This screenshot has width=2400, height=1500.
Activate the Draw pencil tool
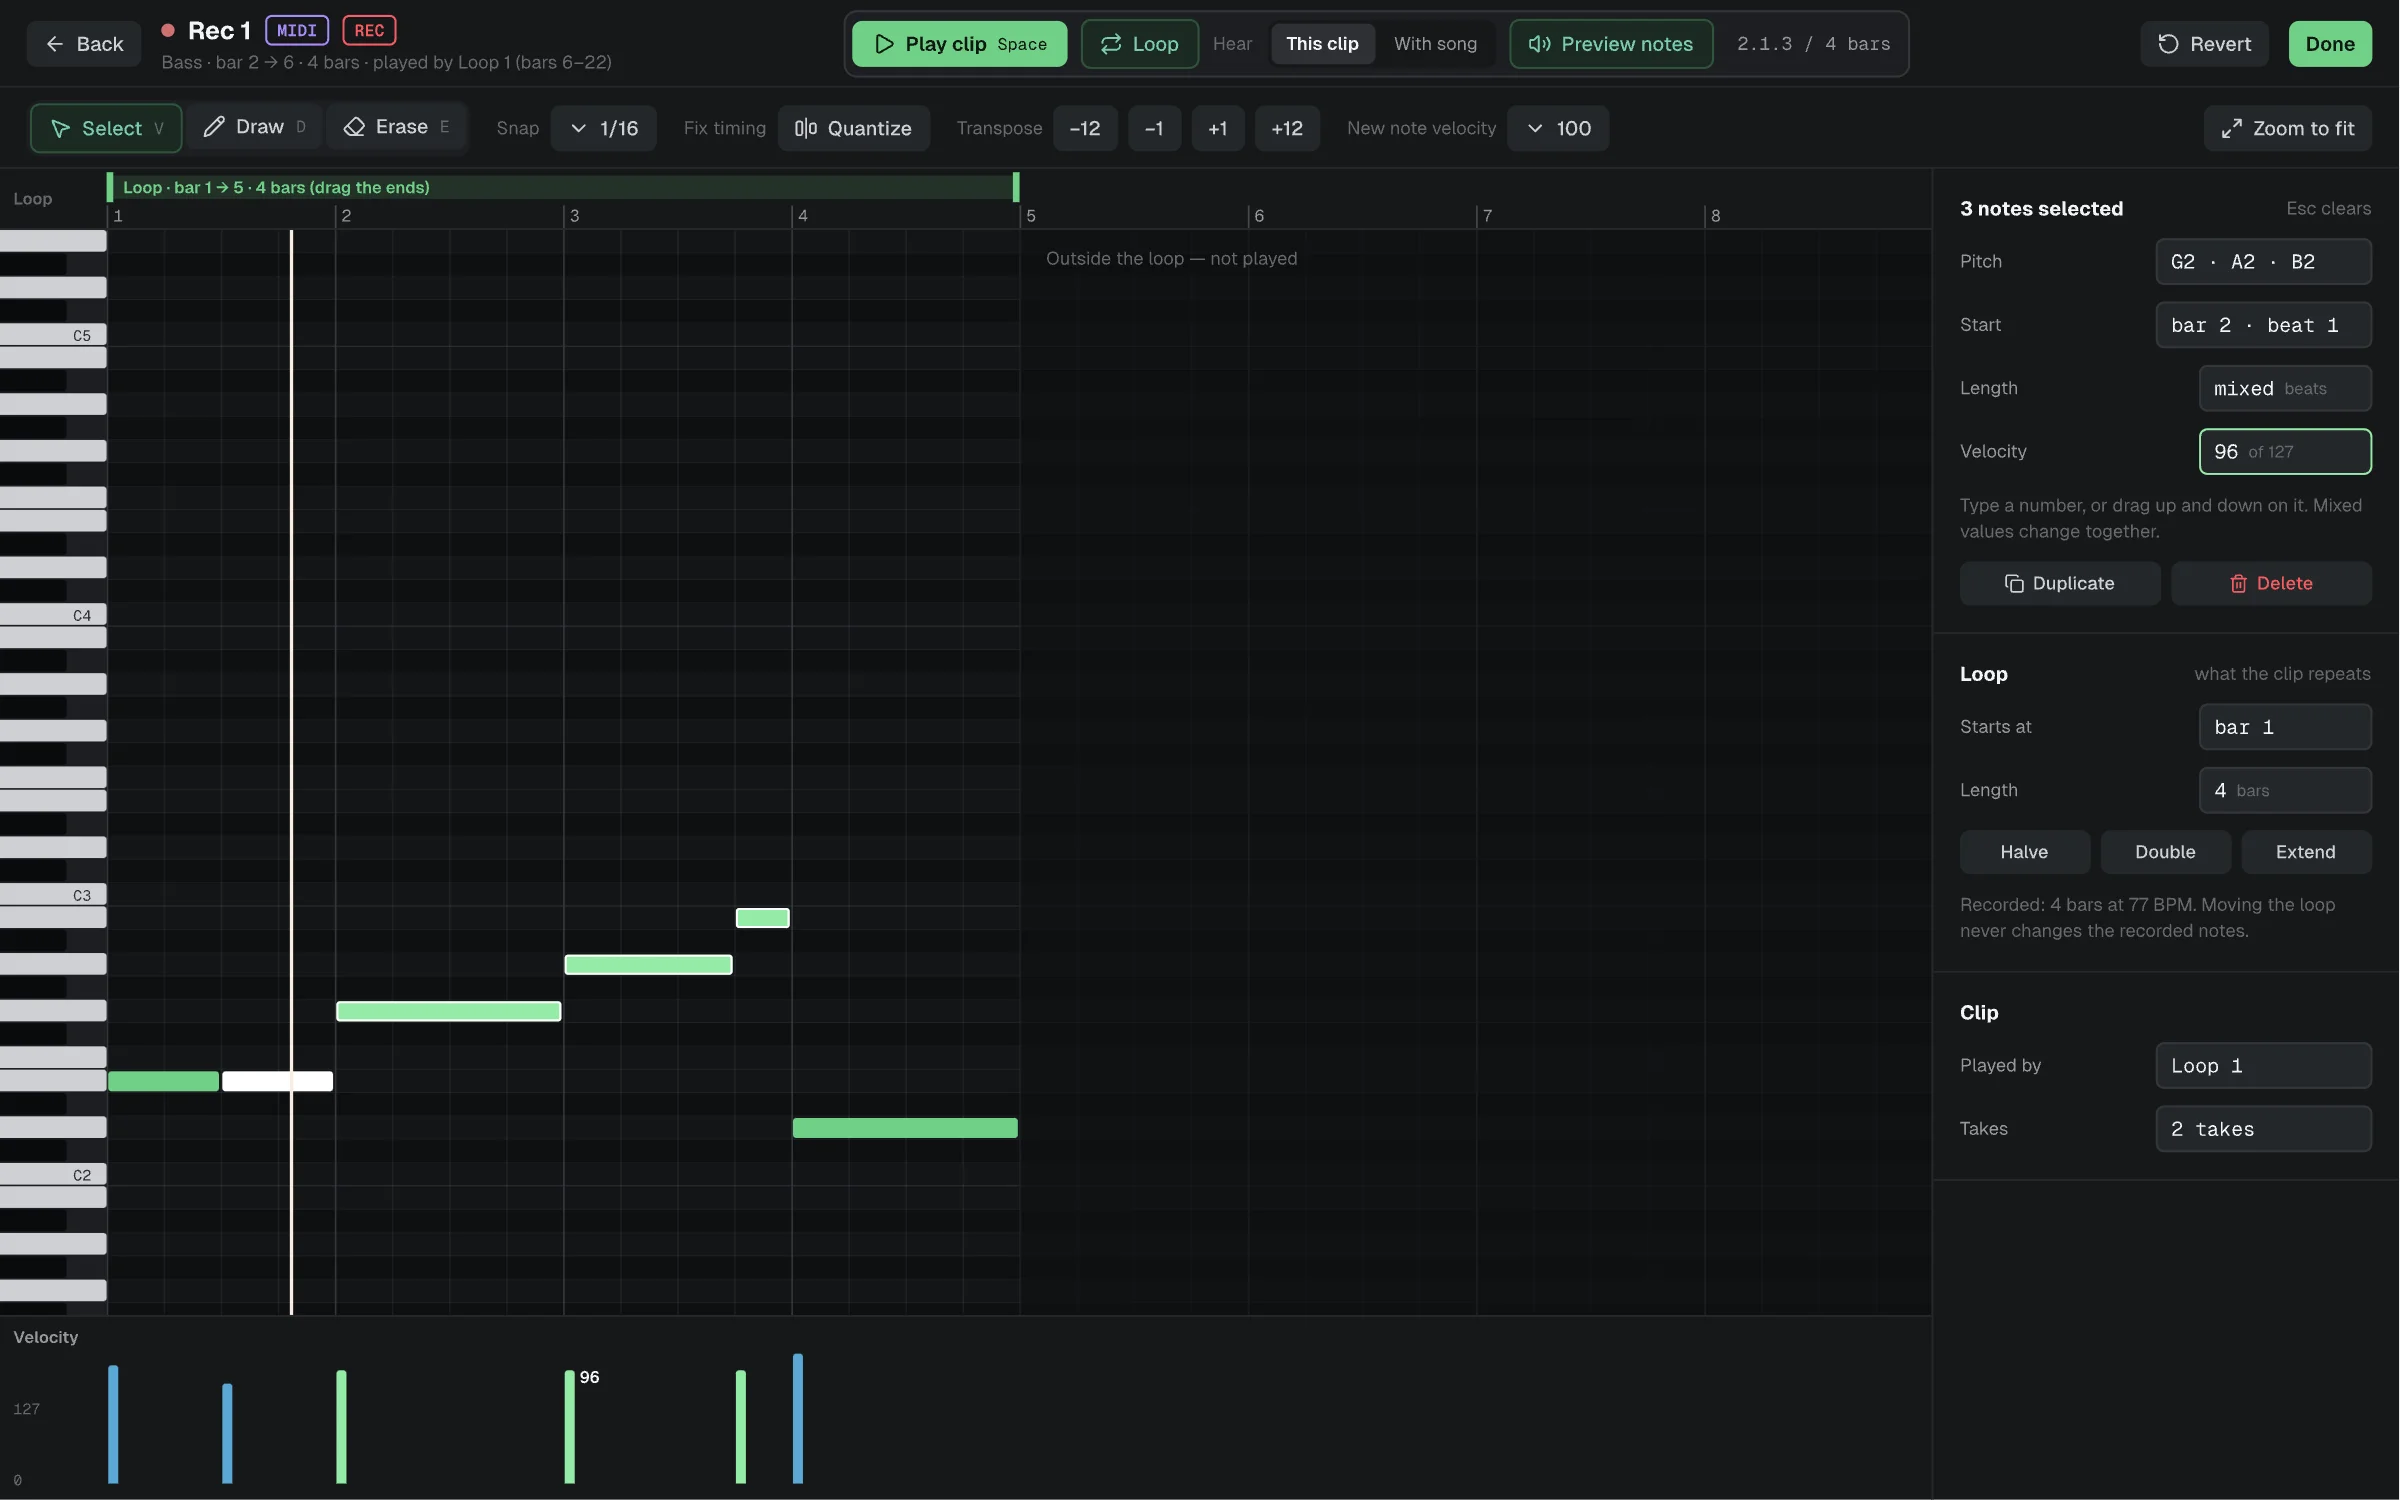tap(254, 127)
